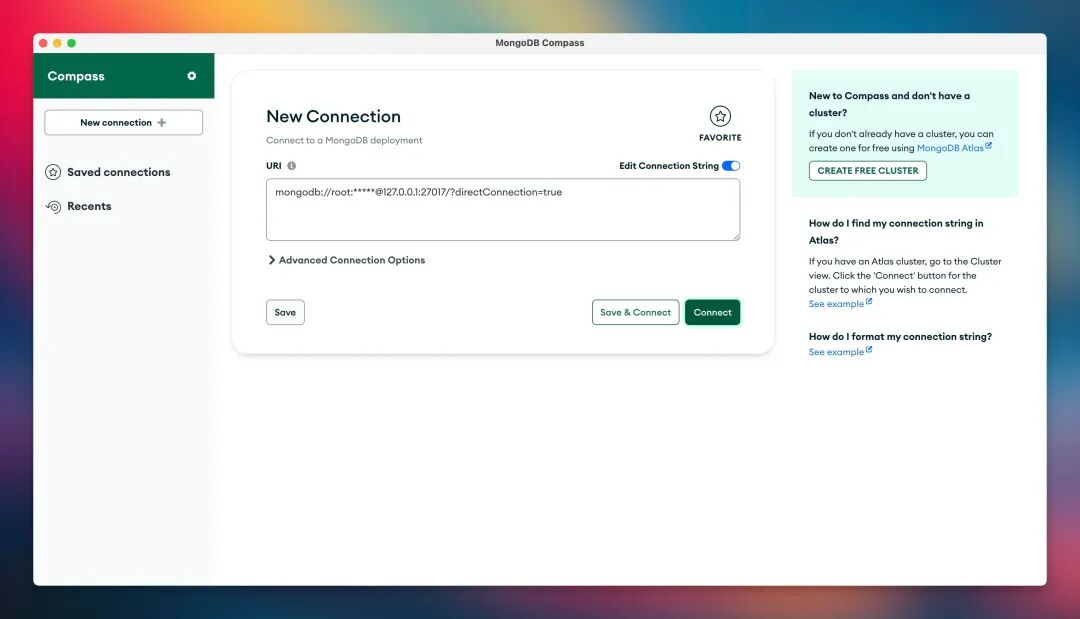This screenshot has height=619, width=1080.
Task: Click the FAVORITE label text
Action: pos(720,138)
